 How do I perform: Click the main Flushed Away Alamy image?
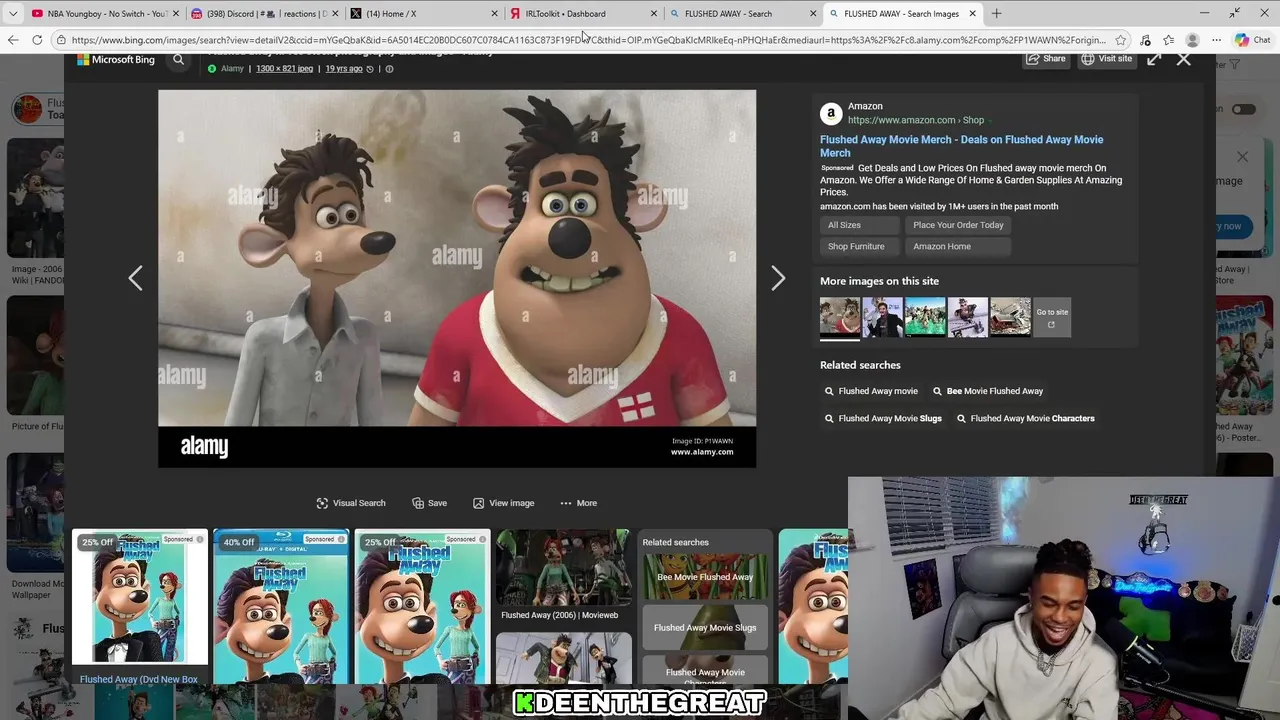[457, 279]
